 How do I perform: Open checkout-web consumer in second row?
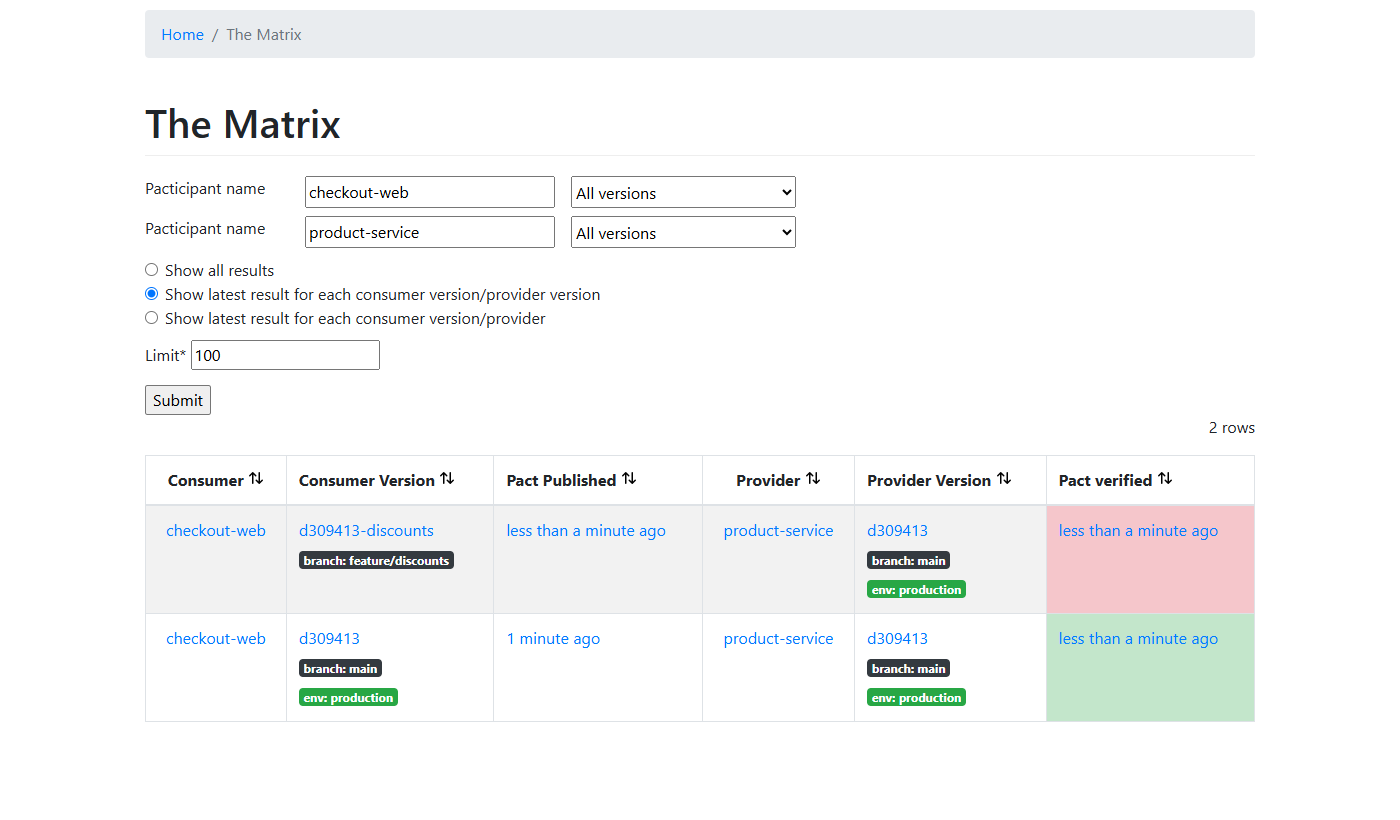coord(216,639)
